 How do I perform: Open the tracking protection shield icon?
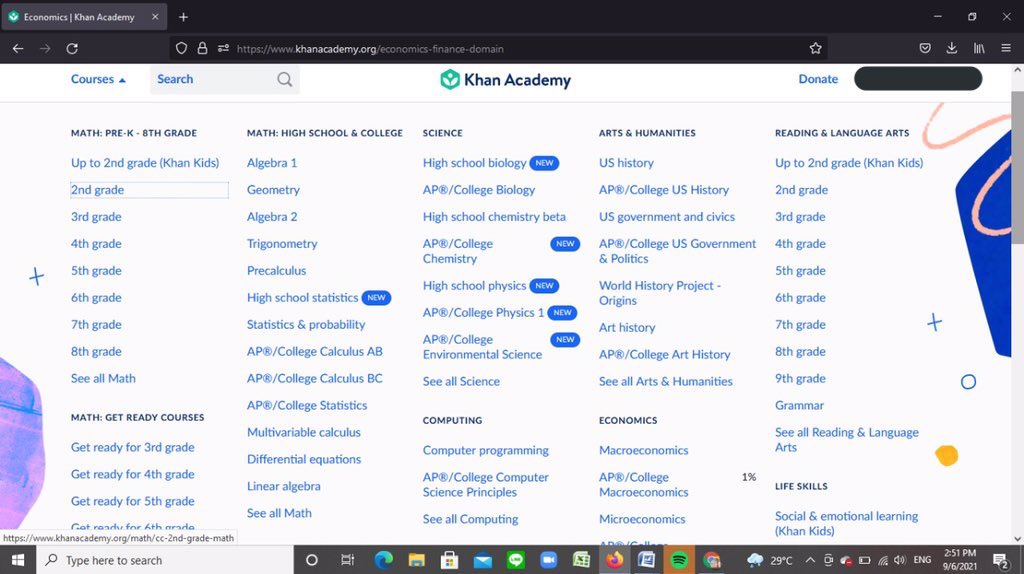click(x=182, y=48)
